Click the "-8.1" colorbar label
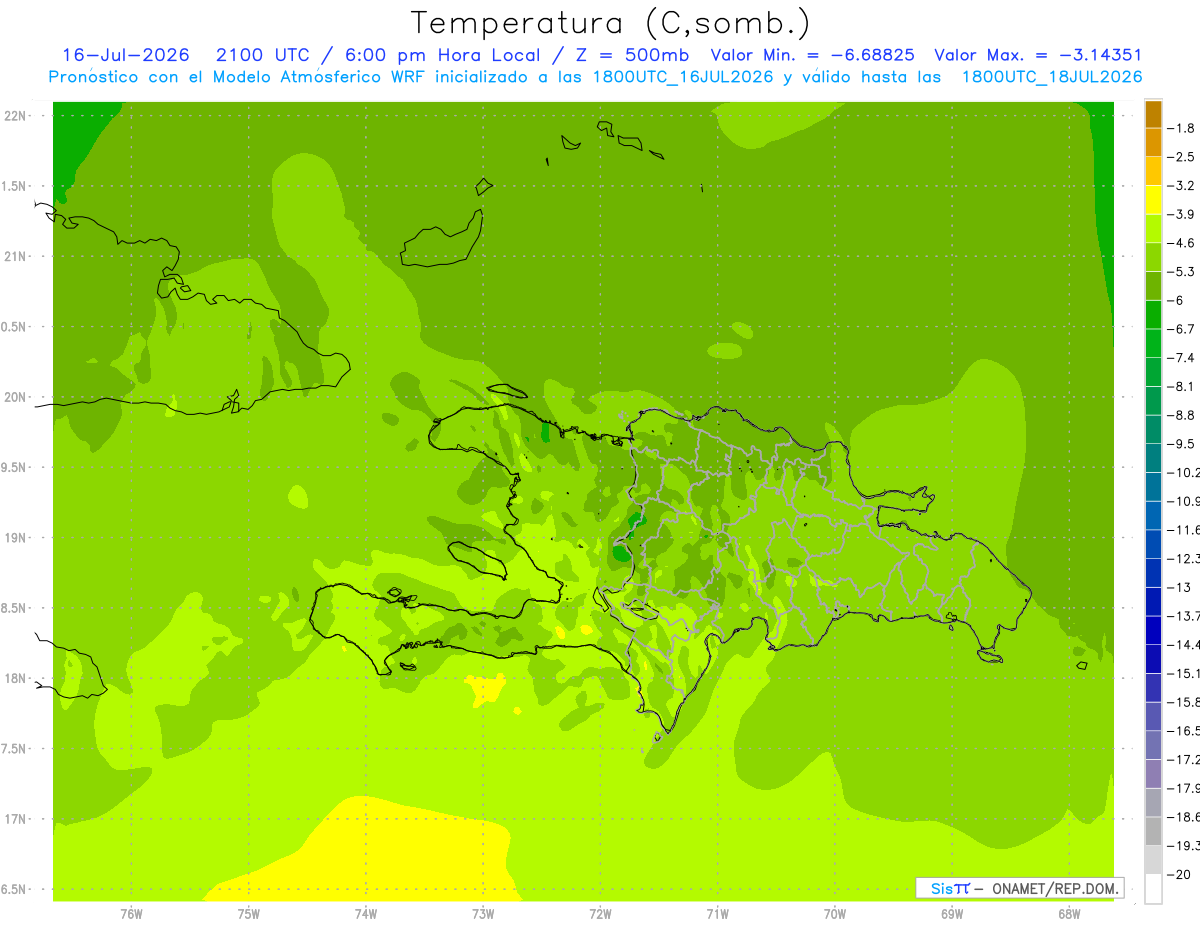 [x=1182, y=386]
